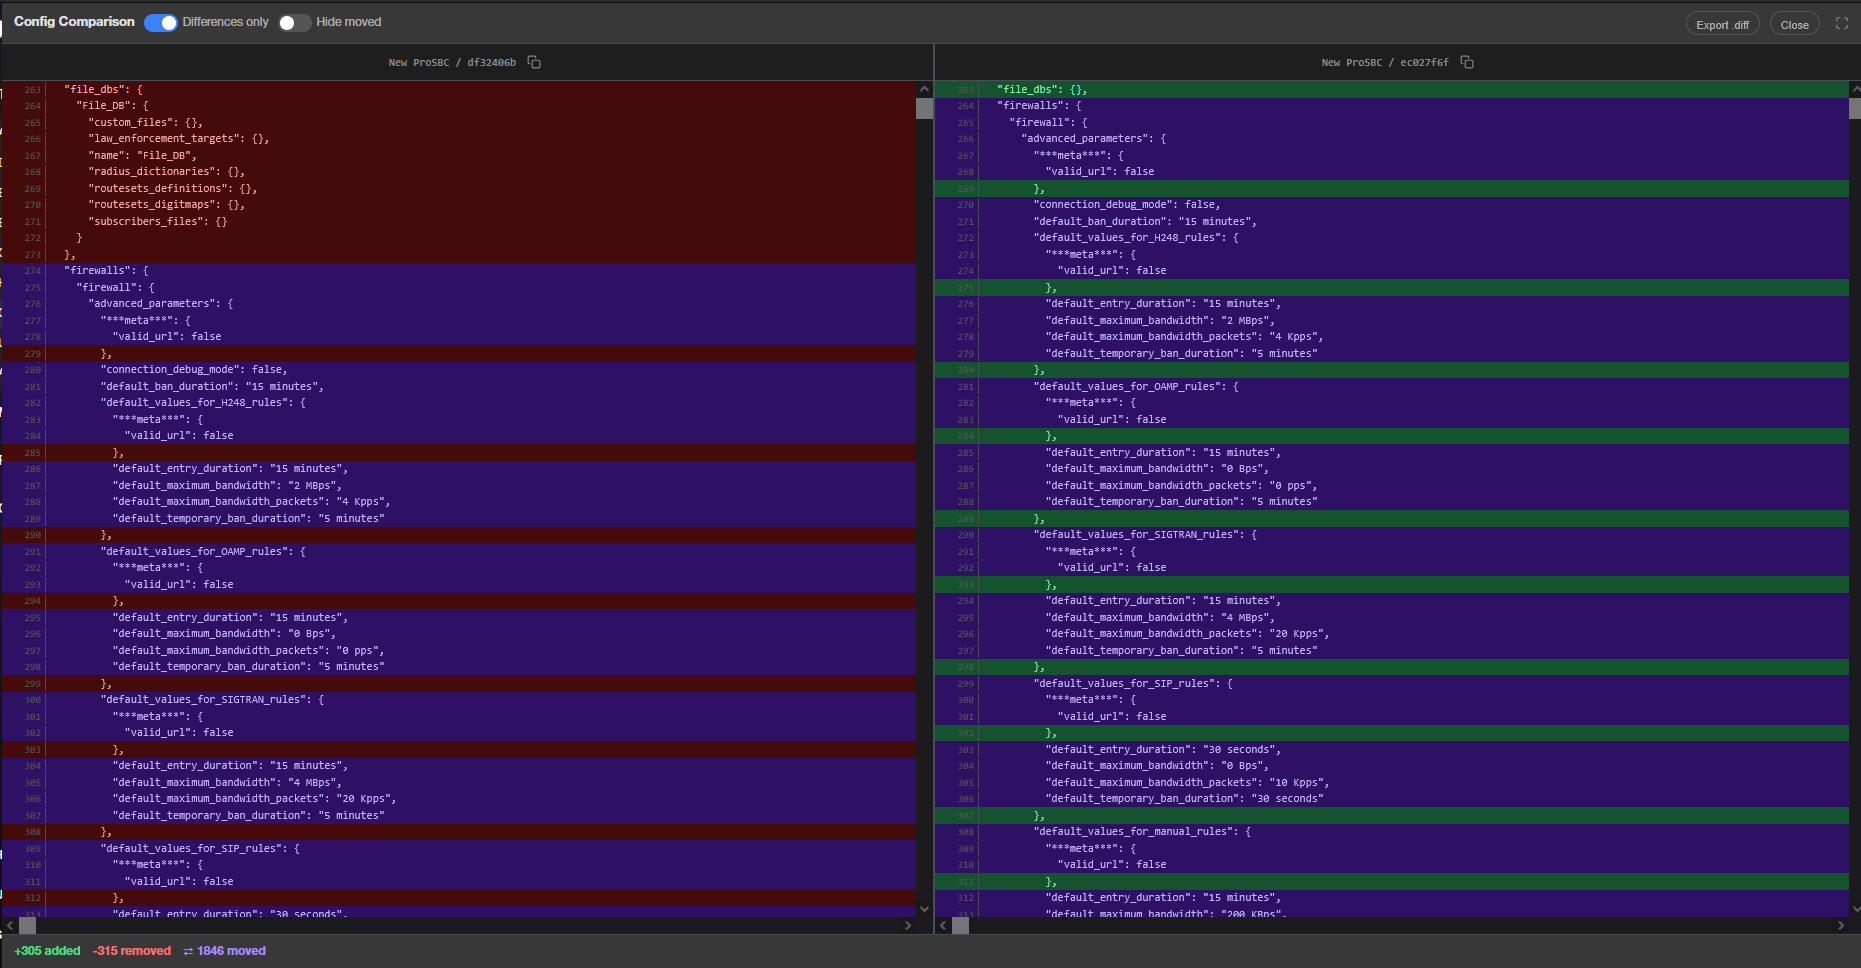Select the -315 removed counter

coord(132,951)
